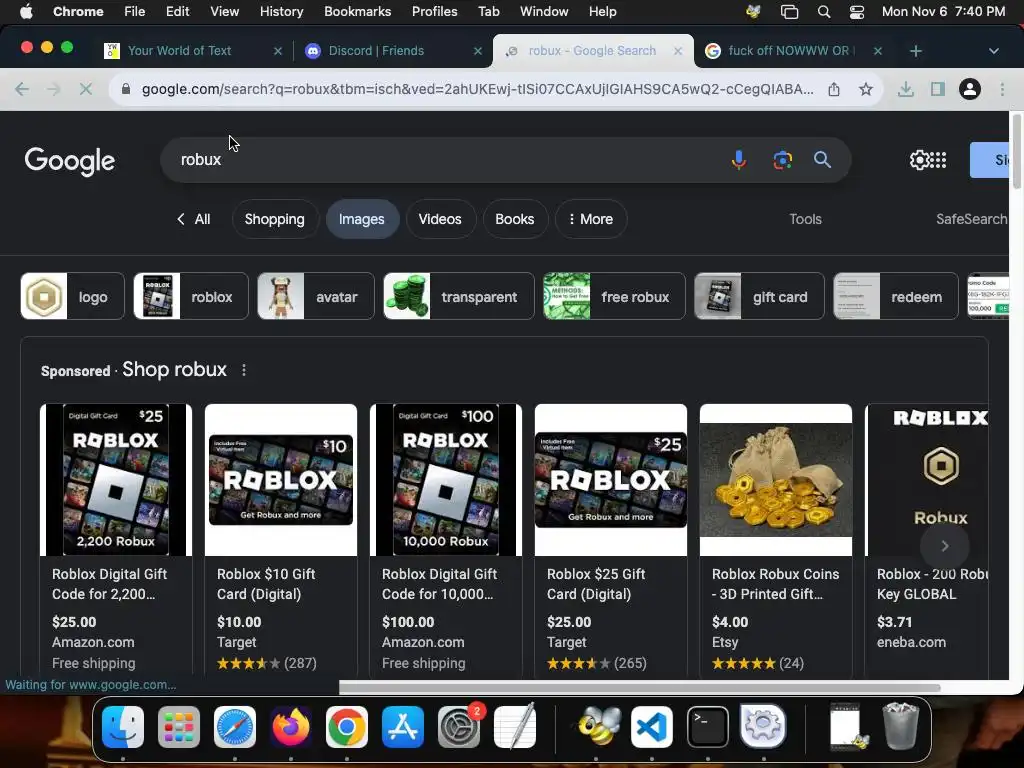Switch to Discord Friends tab
Image resolution: width=1024 pixels, height=768 pixels.
pyautogui.click(x=392, y=51)
